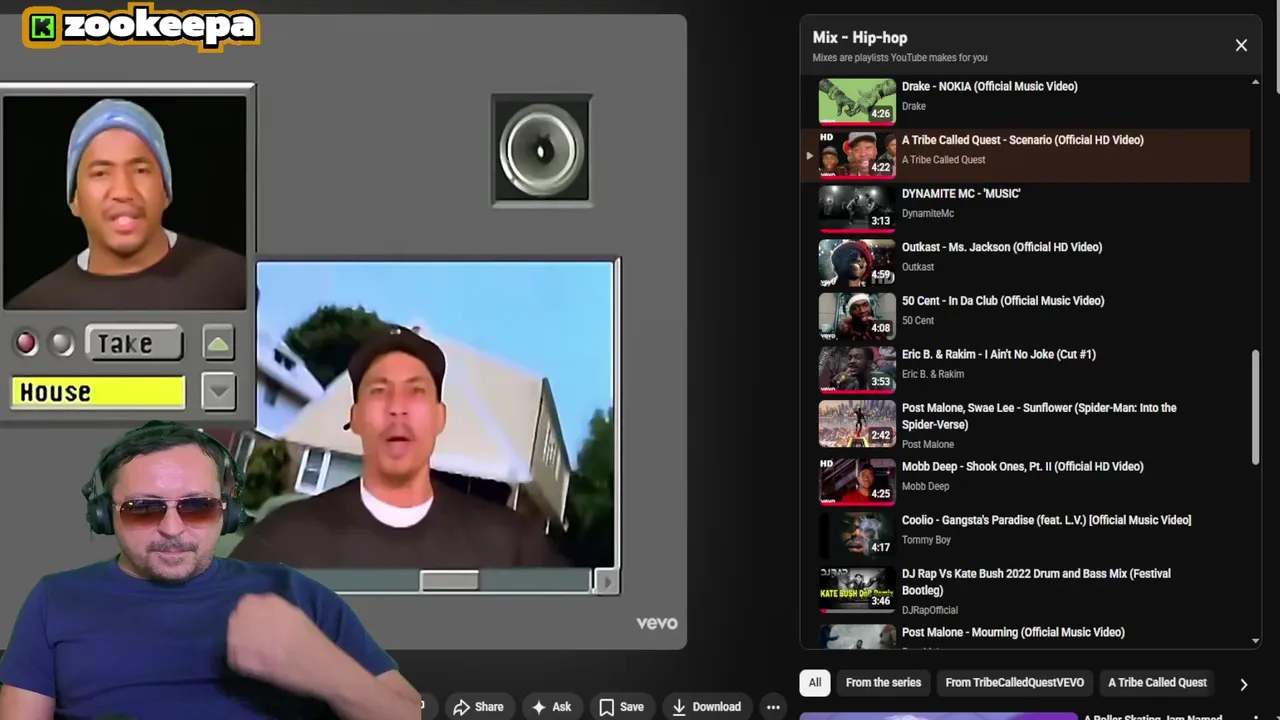This screenshot has height=720, width=1280.
Task: Click channel name Outkast
Action: pos(918,267)
